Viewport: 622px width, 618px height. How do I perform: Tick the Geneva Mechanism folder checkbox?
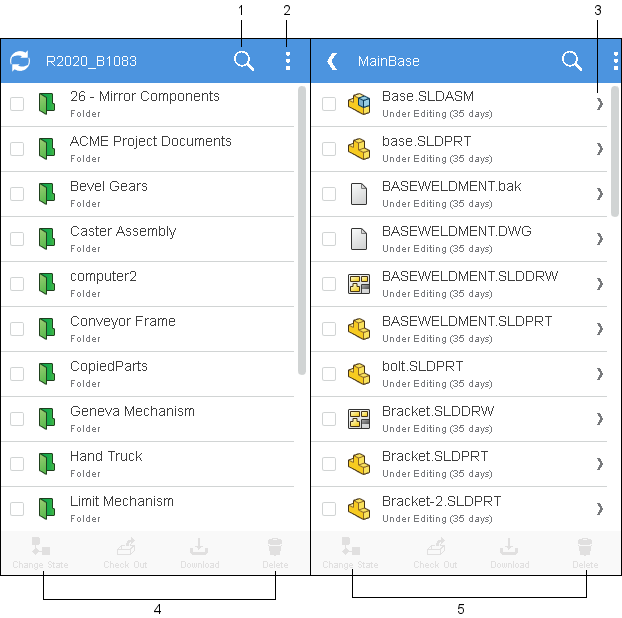17,418
